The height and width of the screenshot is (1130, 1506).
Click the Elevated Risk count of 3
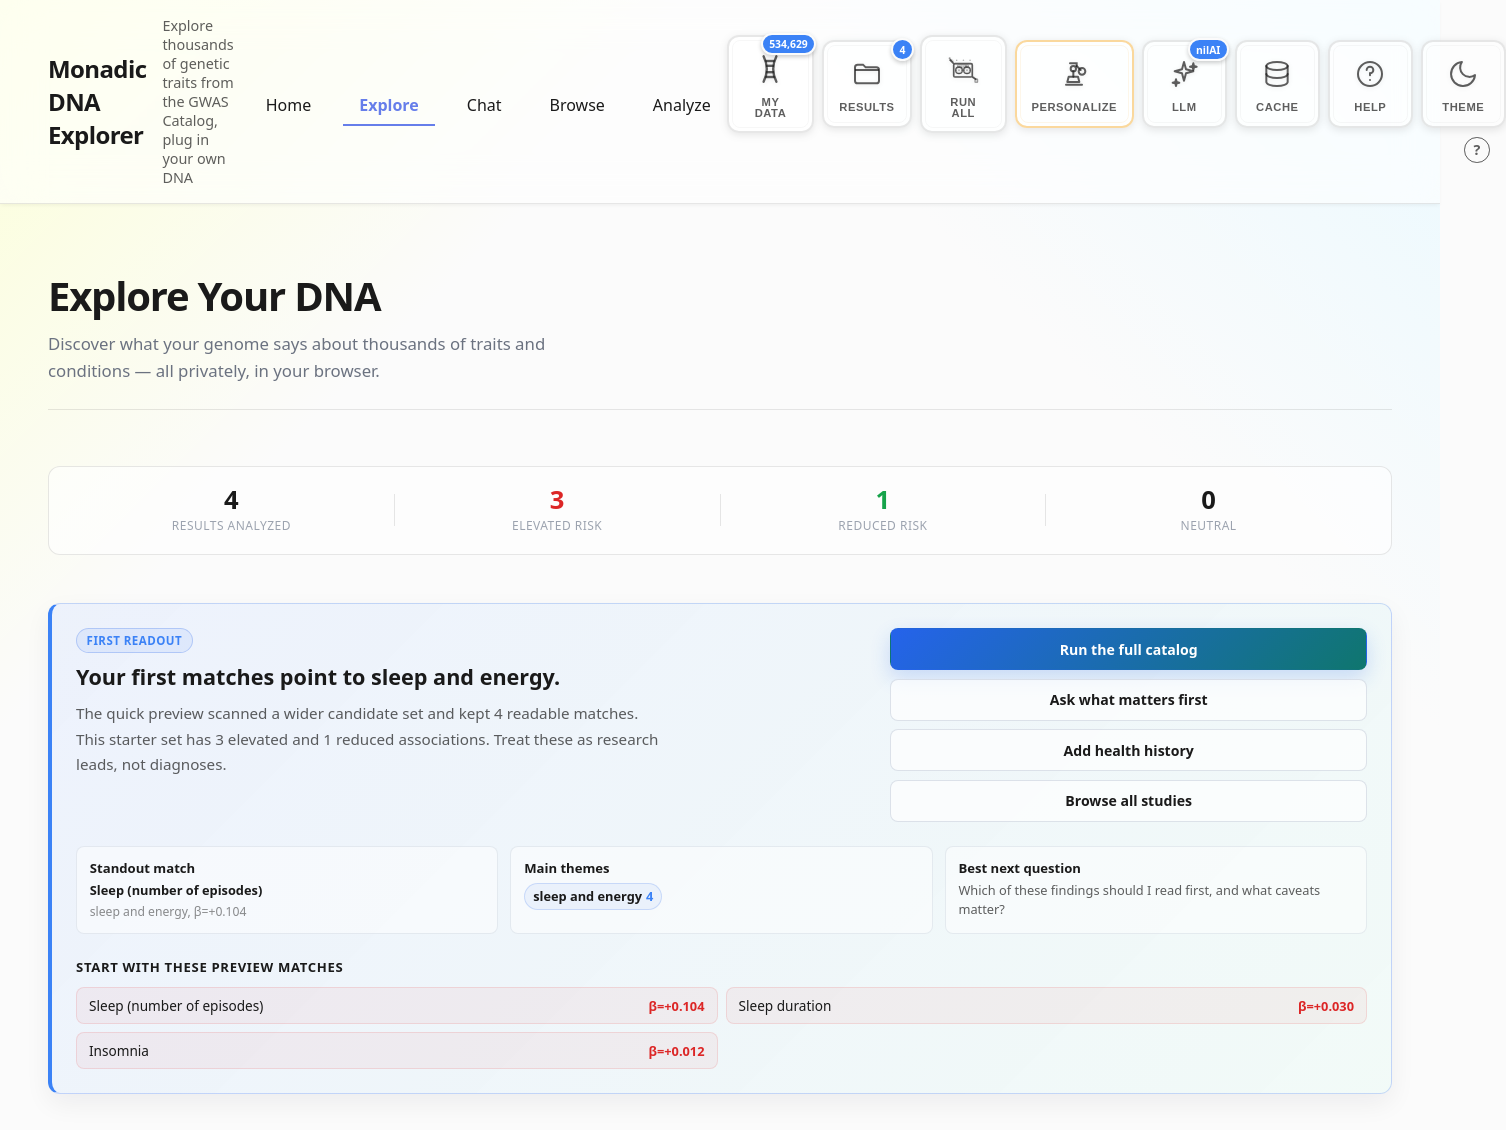click(x=557, y=500)
